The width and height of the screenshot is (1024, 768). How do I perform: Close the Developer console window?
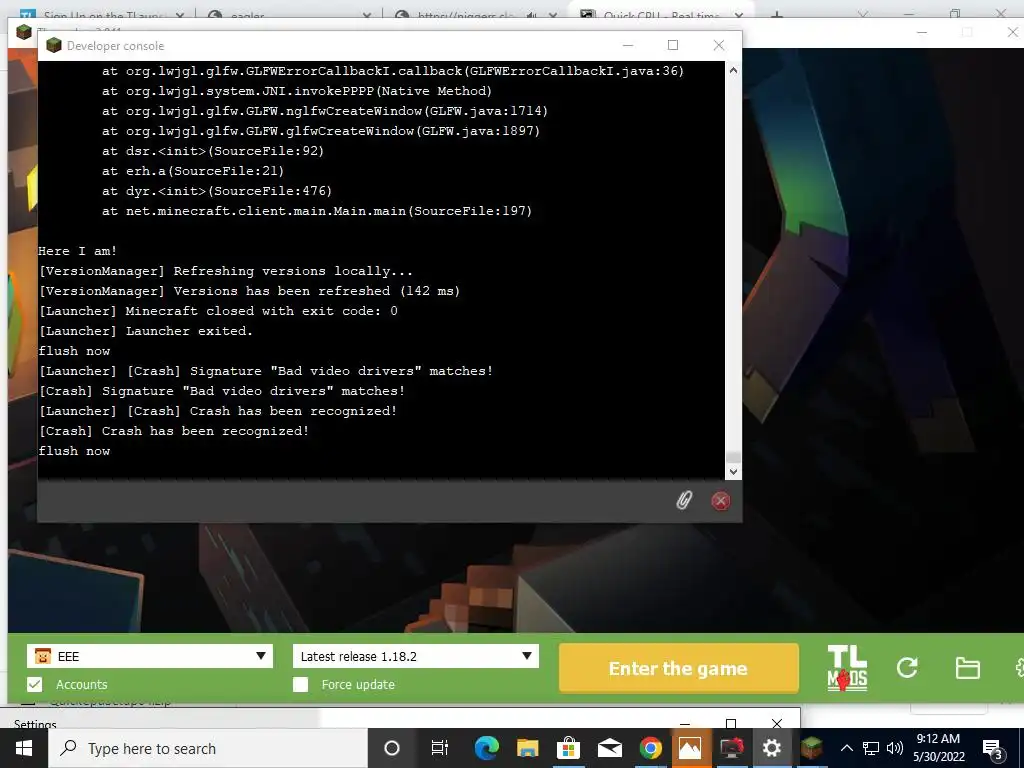[718, 45]
